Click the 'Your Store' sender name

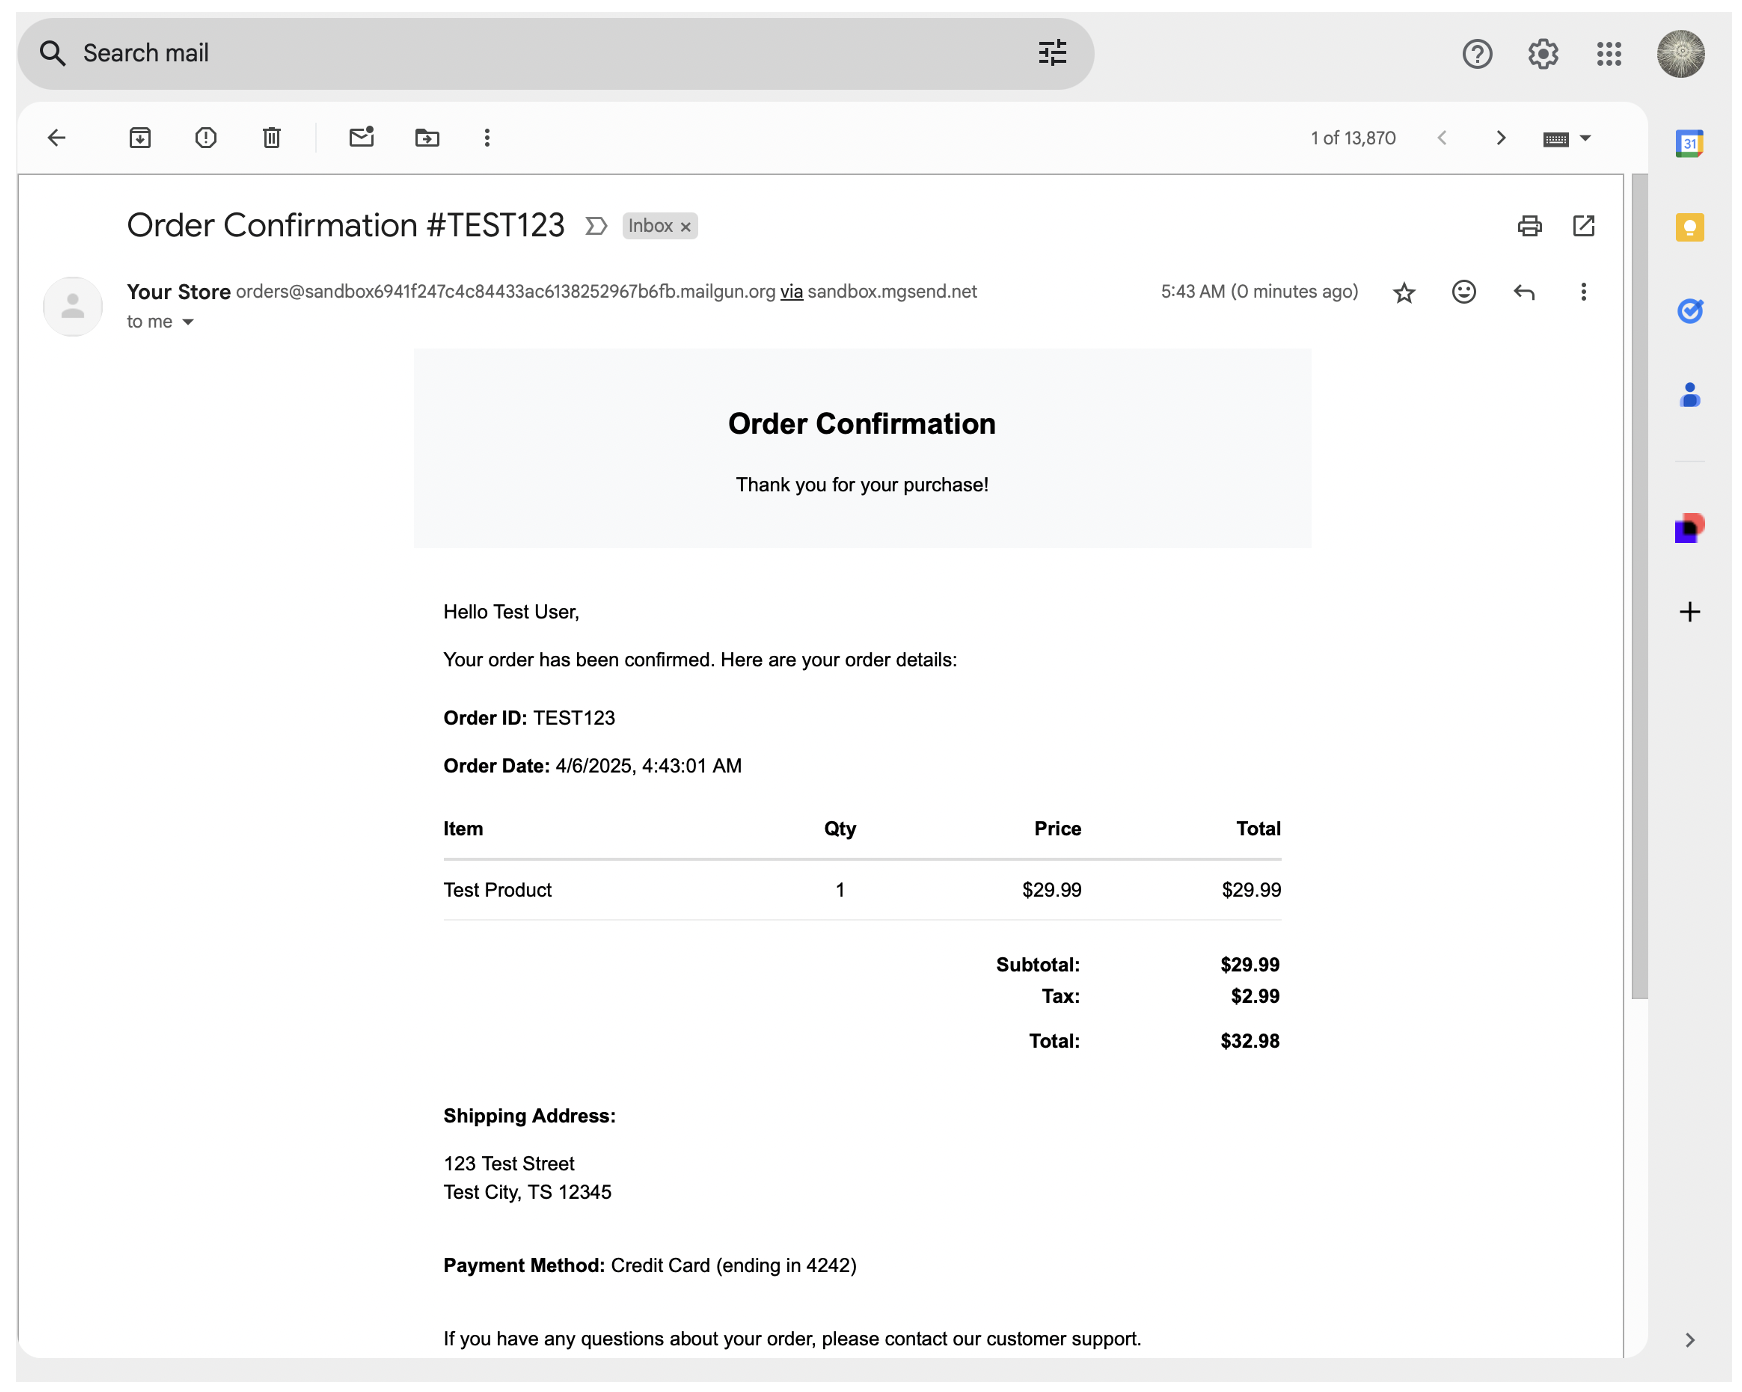179,292
